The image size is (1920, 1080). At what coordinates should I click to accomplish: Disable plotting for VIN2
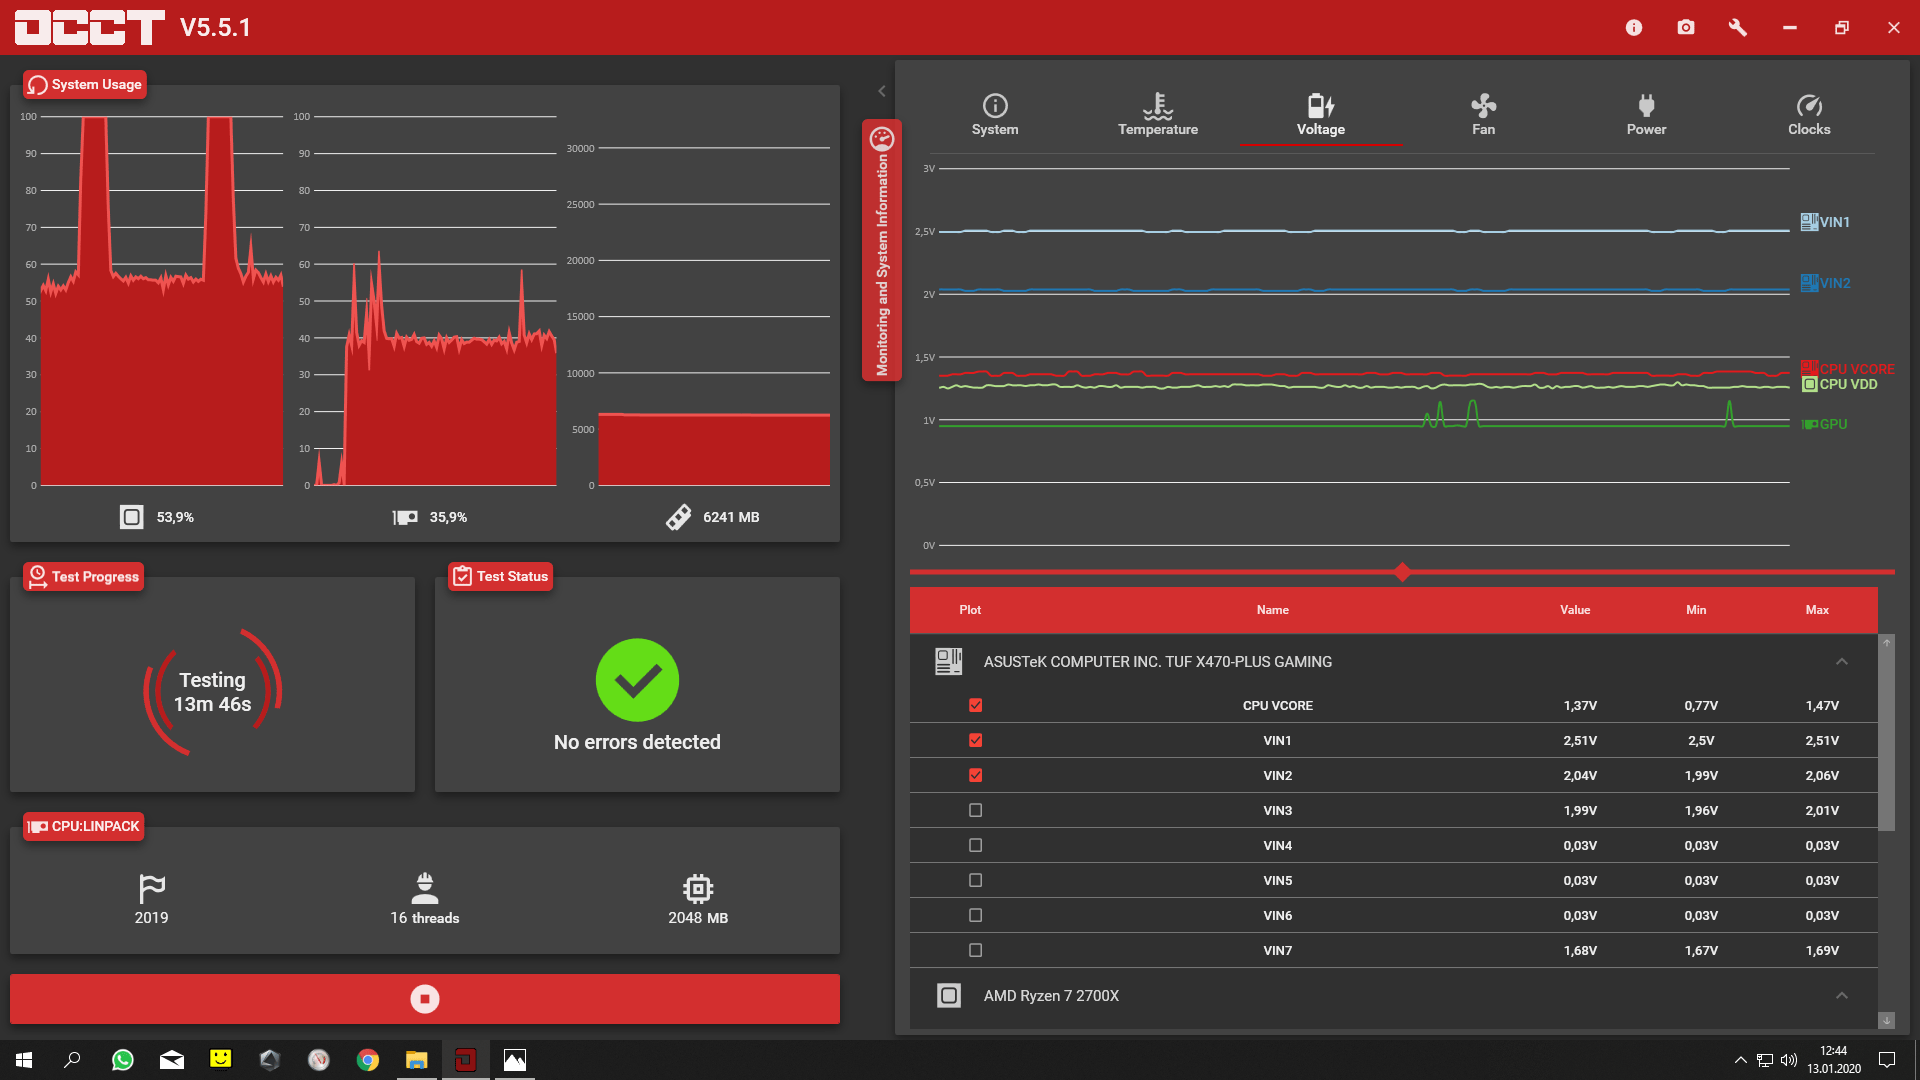(976, 775)
